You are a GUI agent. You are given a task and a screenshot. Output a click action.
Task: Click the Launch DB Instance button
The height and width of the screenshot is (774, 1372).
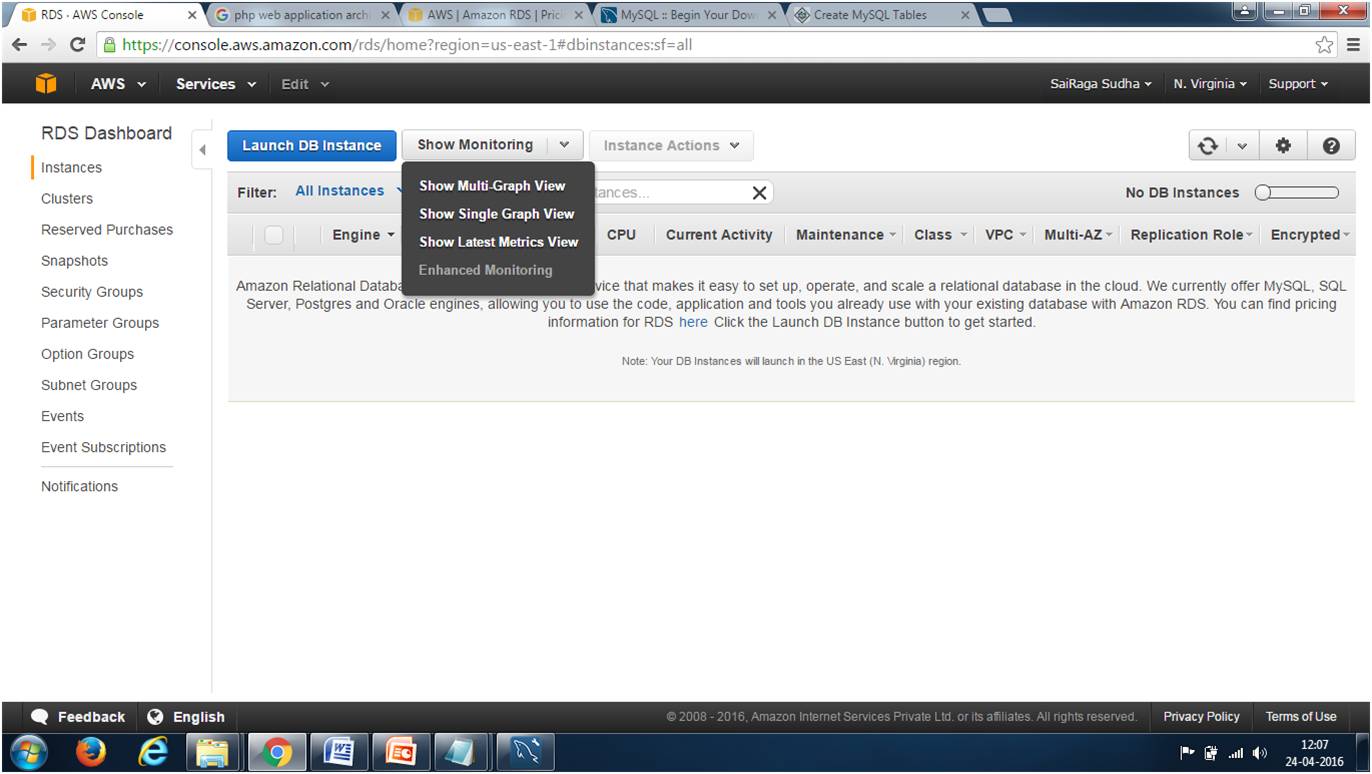312,146
